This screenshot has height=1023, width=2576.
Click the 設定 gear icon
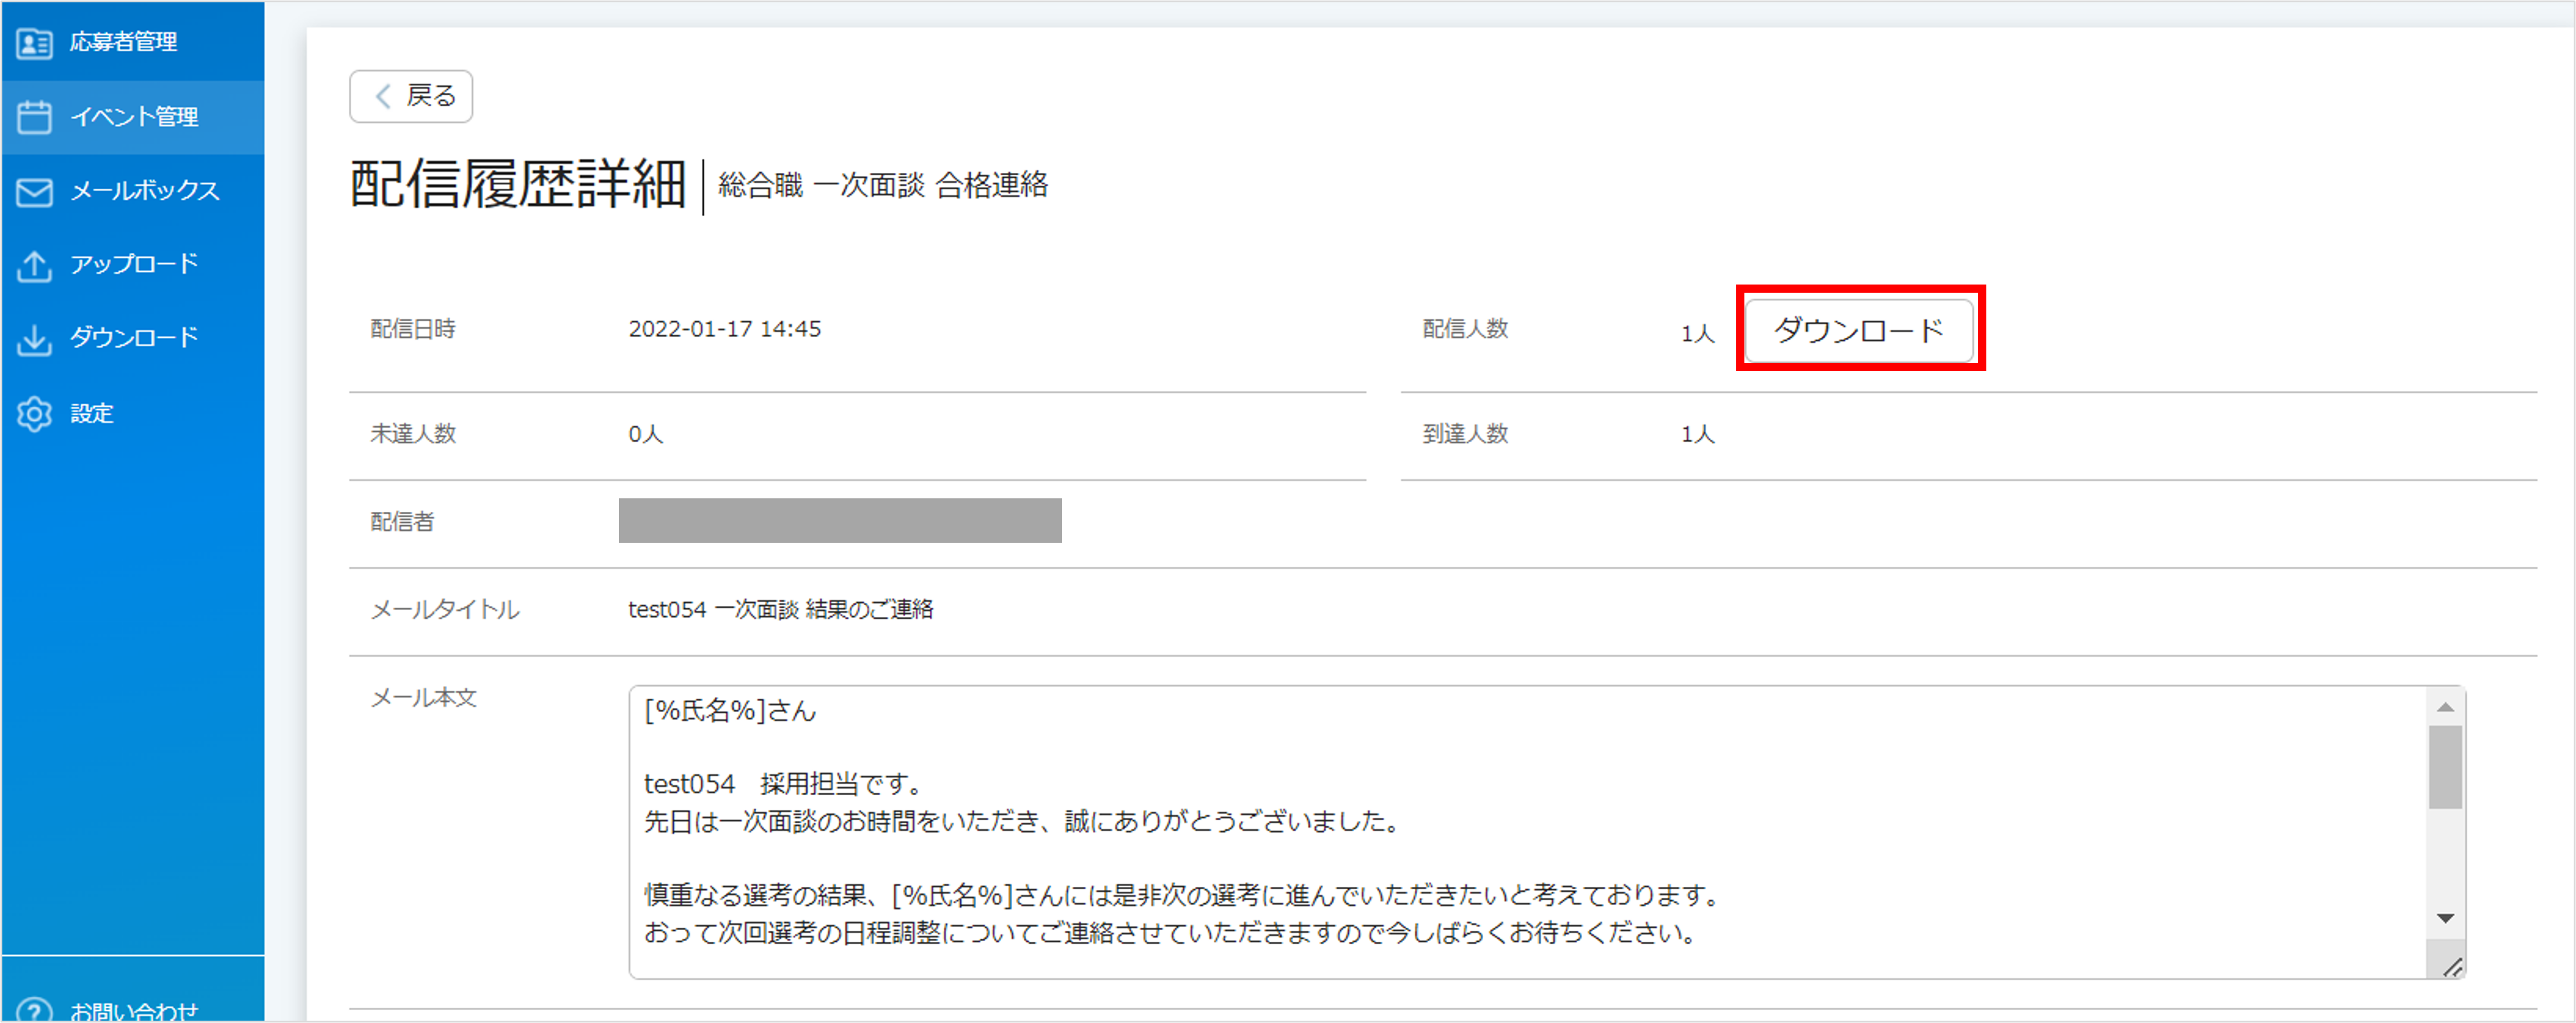(35, 413)
